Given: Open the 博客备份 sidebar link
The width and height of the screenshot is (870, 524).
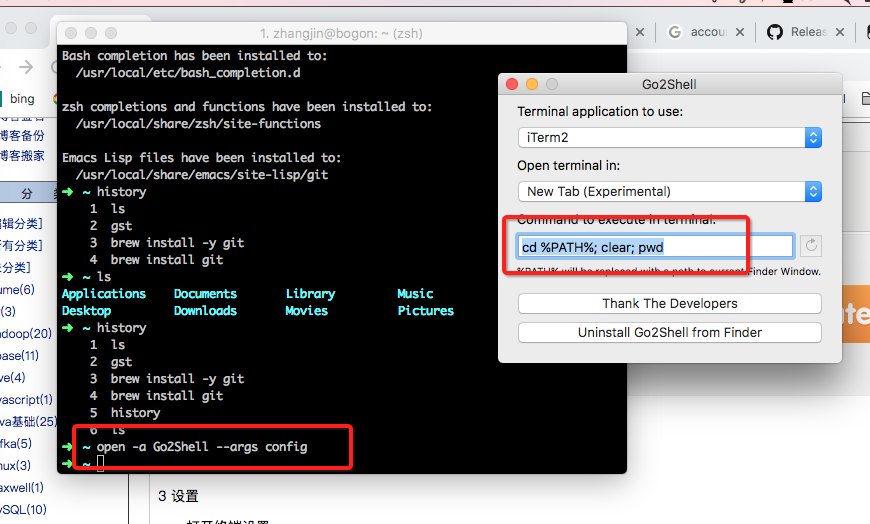Looking at the screenshot, I should (22, 136).
